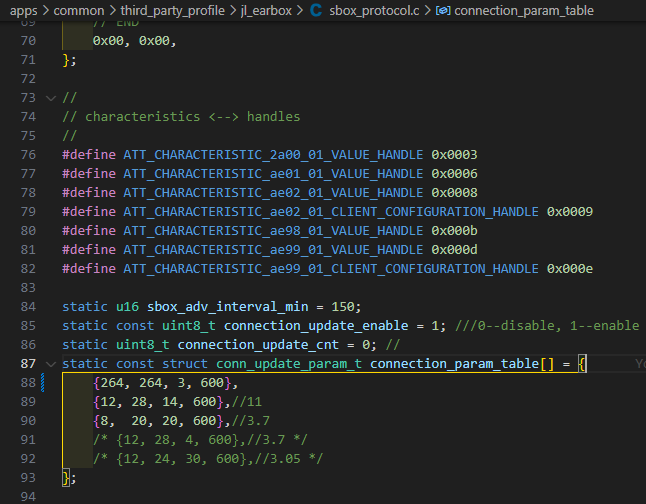Image resolution: width=646 pixels, height=504 pixels.
Task: Click ATT_CHARACTERISTIC_ae98_01_VALUE_HANDLE macro name
Action: click(x=273, y=231)
